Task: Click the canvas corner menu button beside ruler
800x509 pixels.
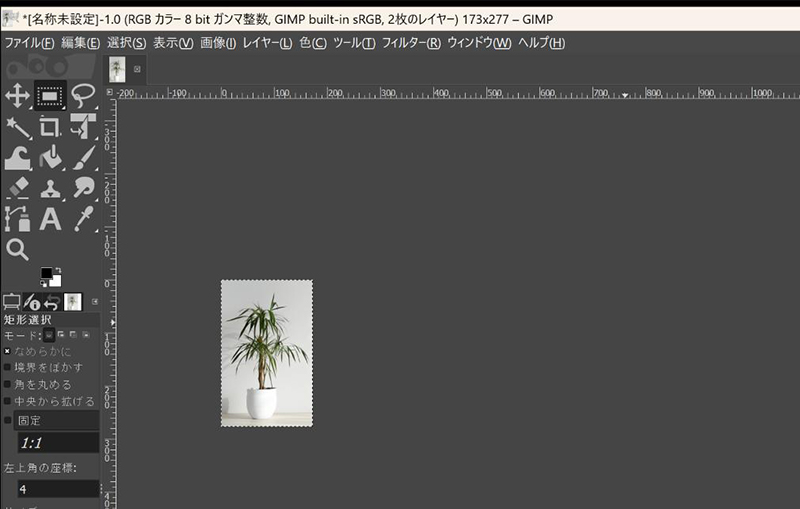Action: click(109, 92)
